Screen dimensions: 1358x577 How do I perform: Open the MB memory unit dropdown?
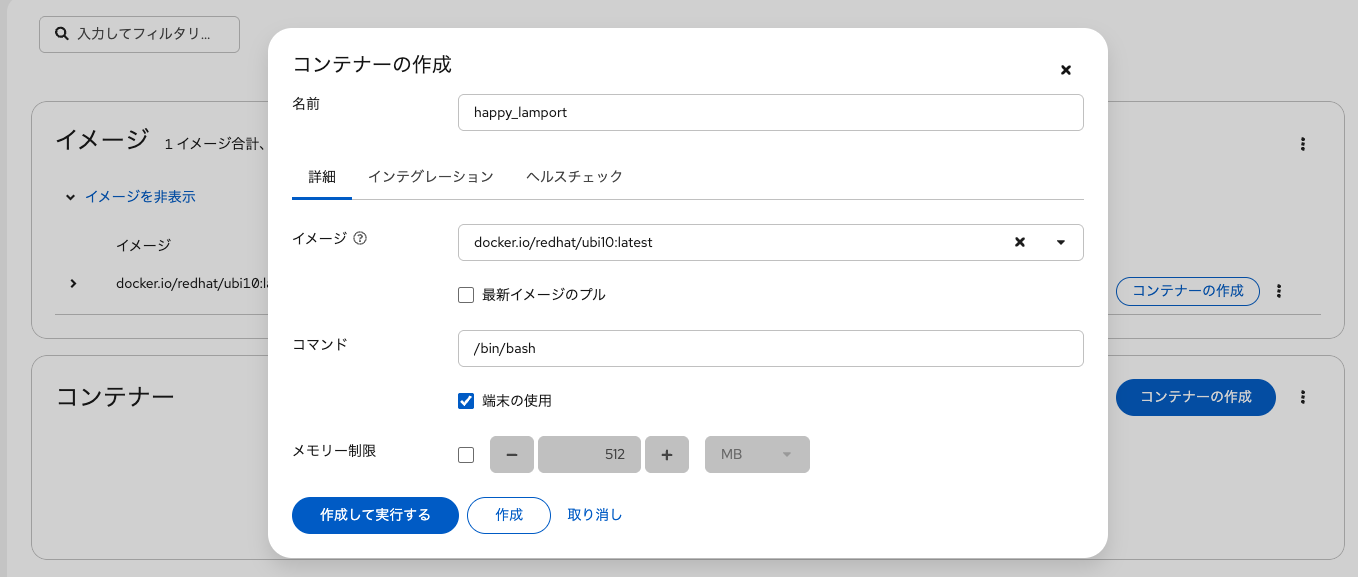click(x=757, y=454)
